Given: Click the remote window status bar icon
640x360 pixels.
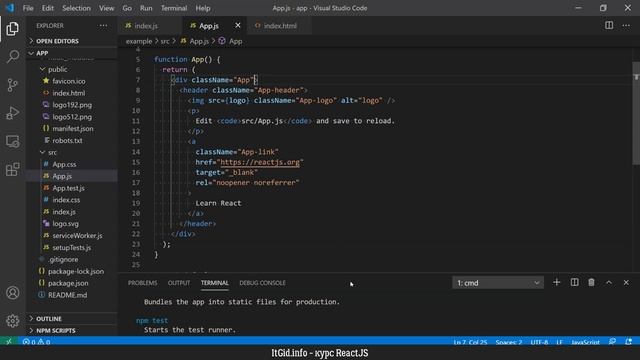Looking at the screenshot, I should (9, 342).
